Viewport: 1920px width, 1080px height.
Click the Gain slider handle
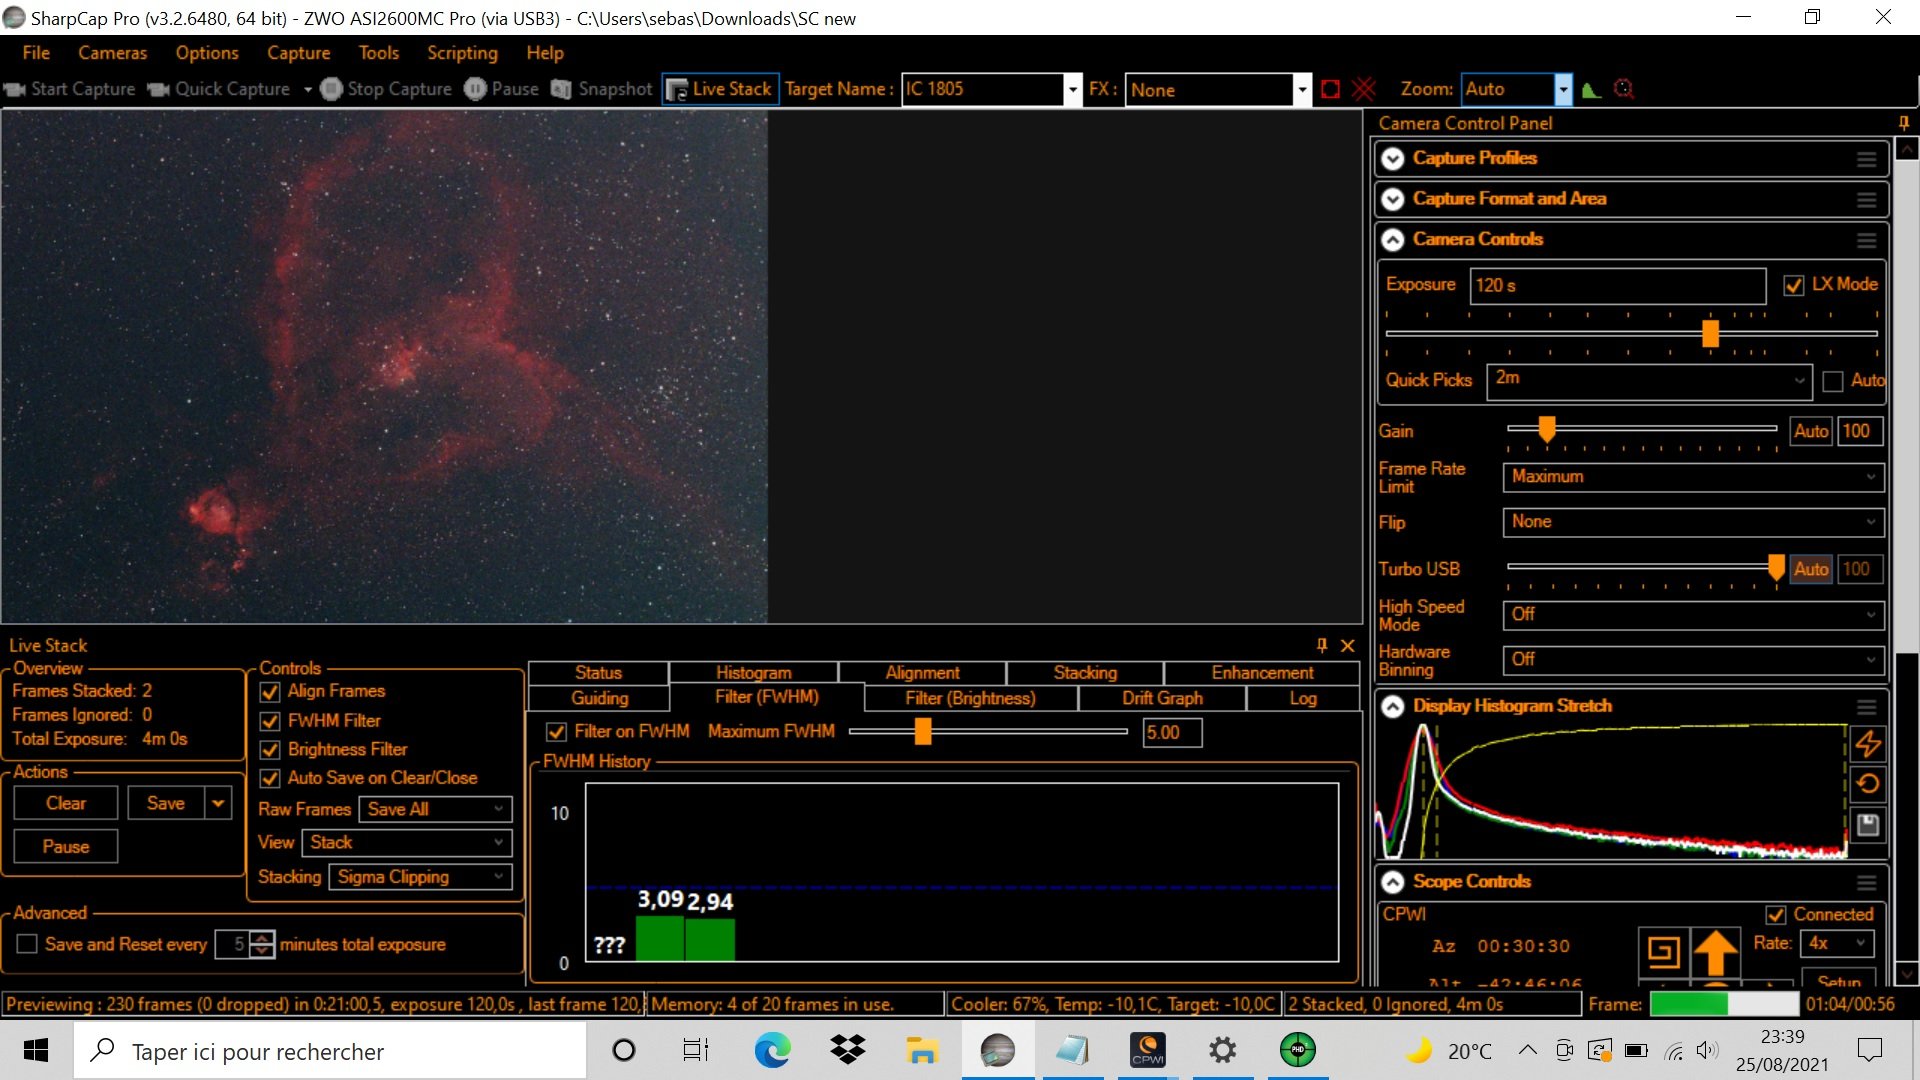[x=1547, y=429]
